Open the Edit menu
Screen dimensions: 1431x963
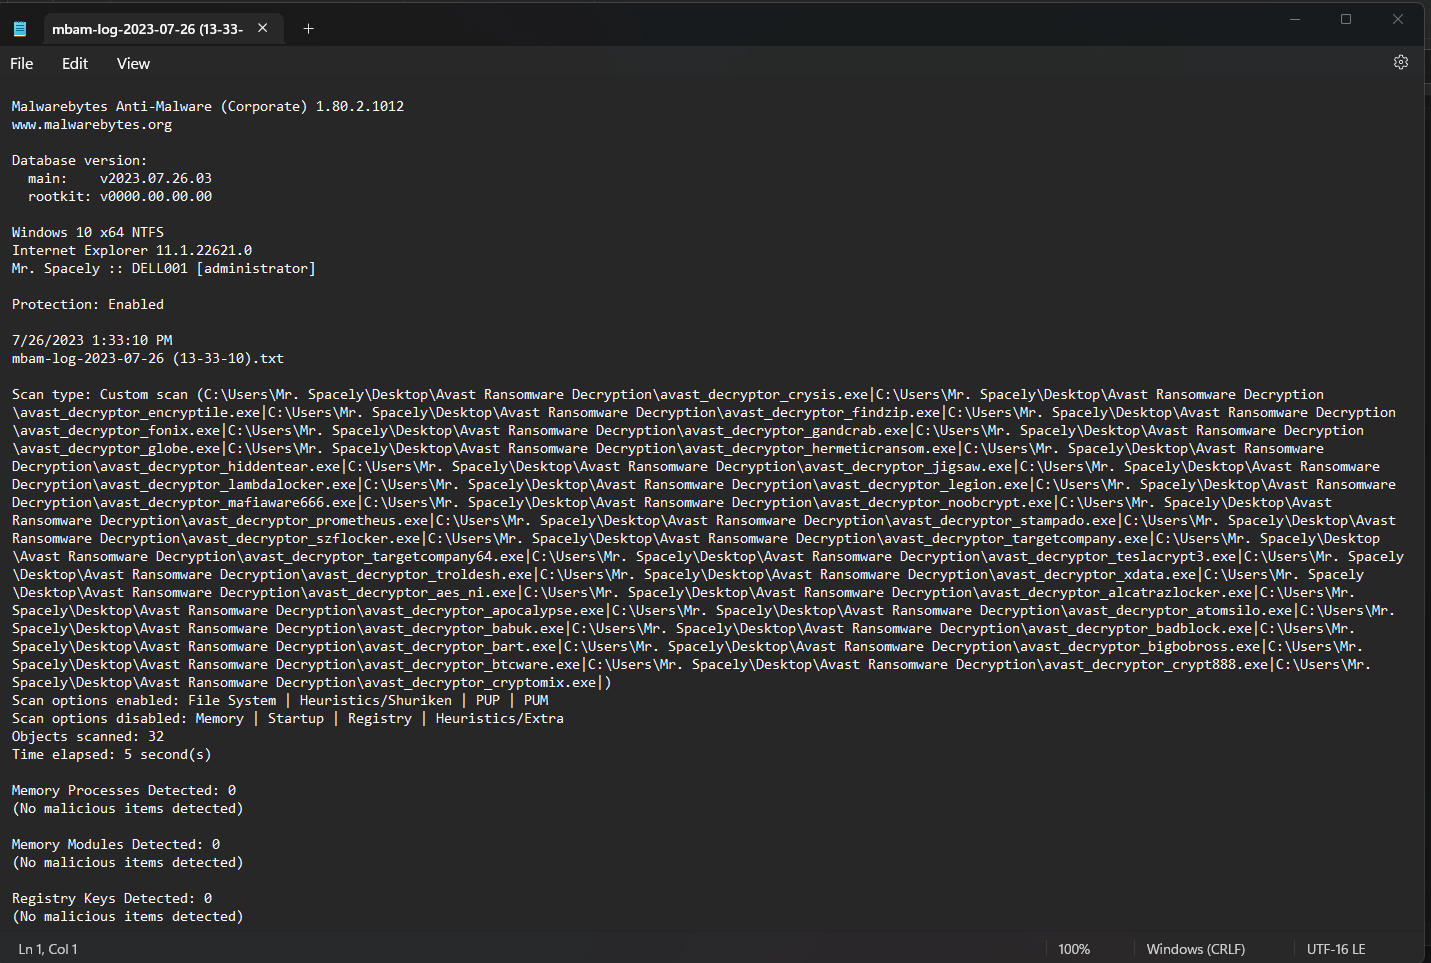[75, 63]
